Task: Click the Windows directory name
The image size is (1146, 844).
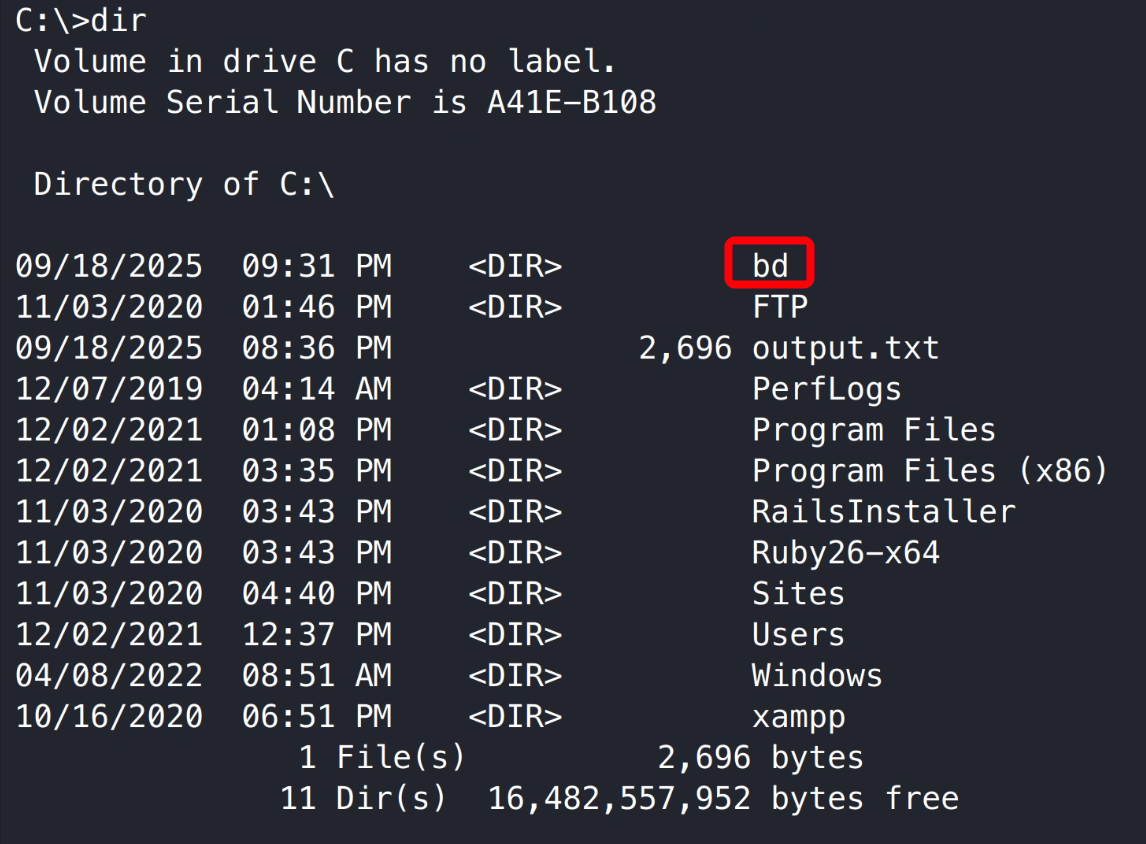Action: pyautogui.click(x=817, y=676)
